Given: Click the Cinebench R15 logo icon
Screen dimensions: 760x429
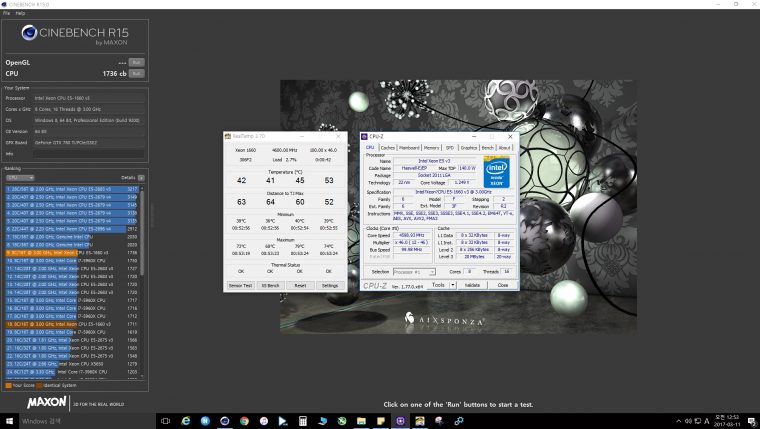Looking at the screenshot, I should [29, 33].
